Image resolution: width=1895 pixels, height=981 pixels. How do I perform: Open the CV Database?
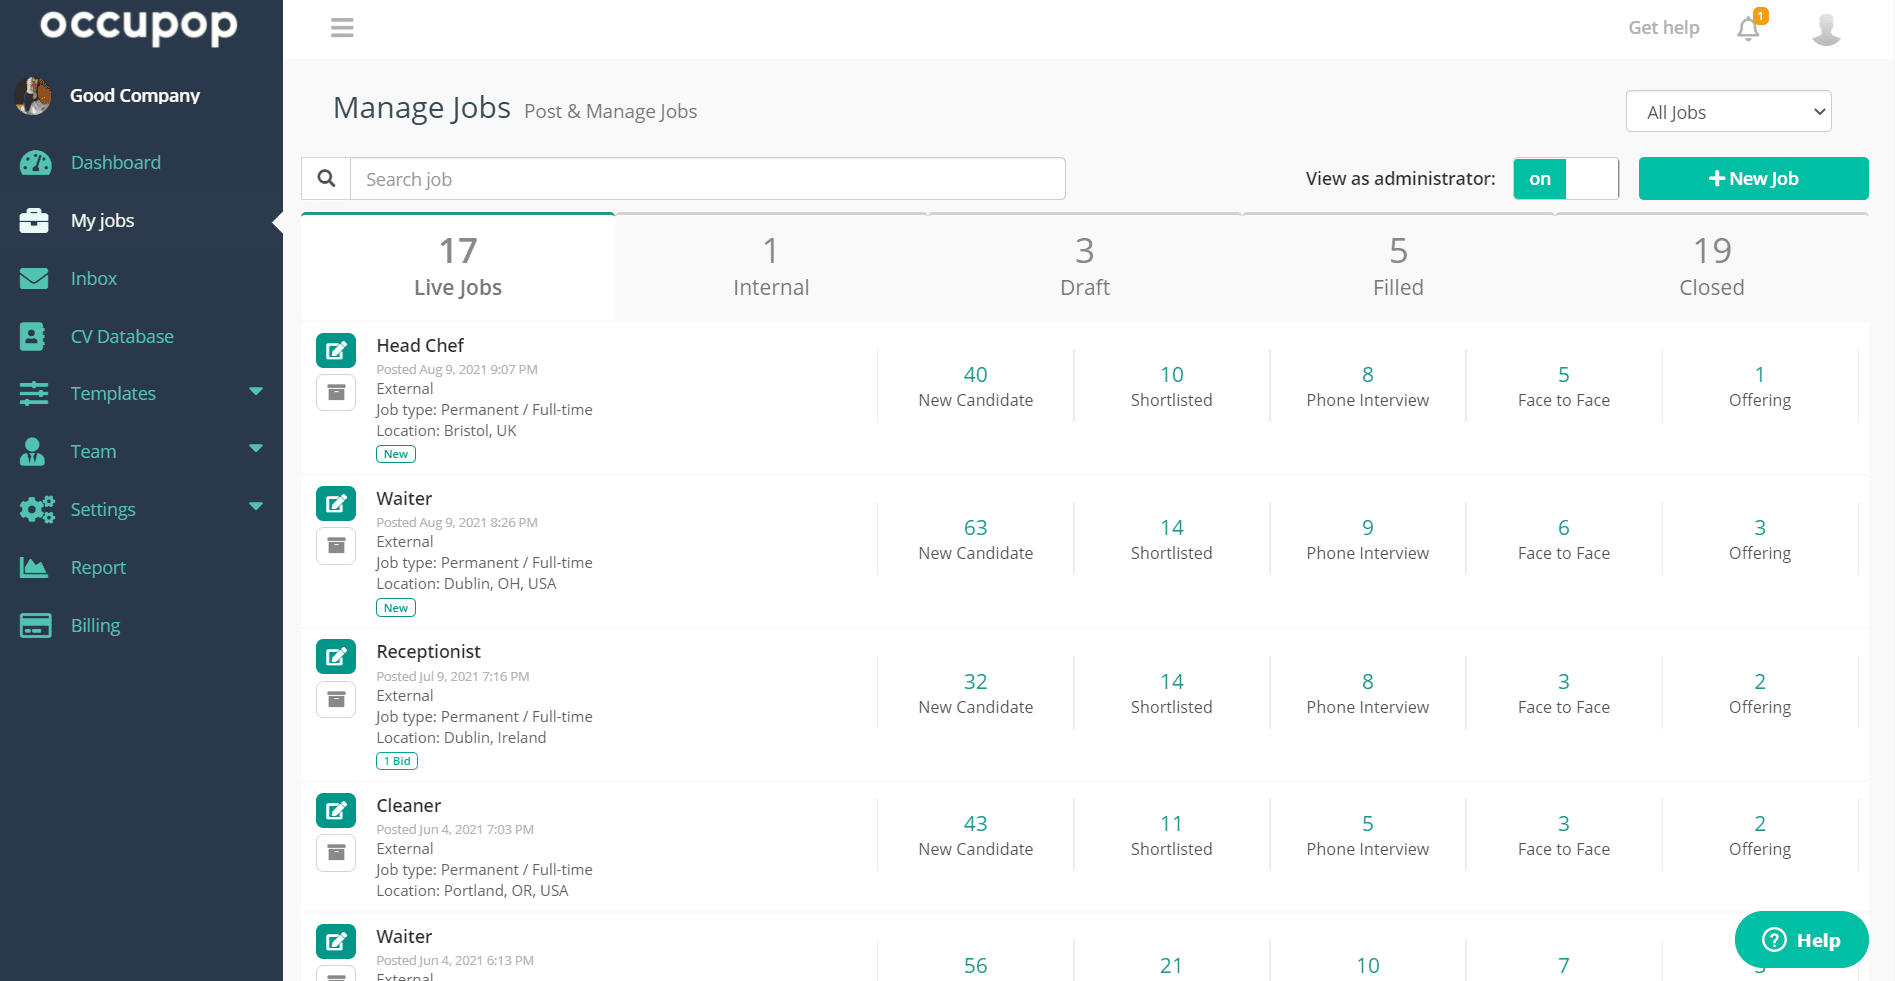[122, 336]
